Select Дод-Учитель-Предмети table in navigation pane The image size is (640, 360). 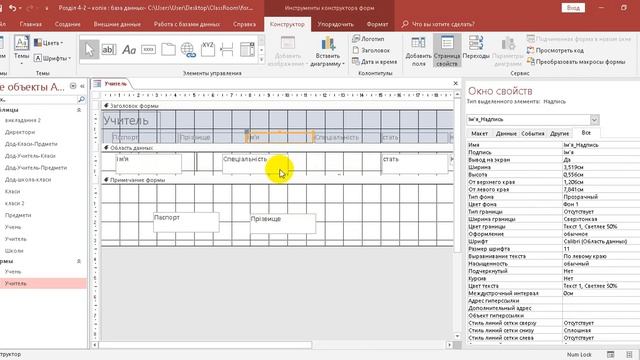[36, 168]
